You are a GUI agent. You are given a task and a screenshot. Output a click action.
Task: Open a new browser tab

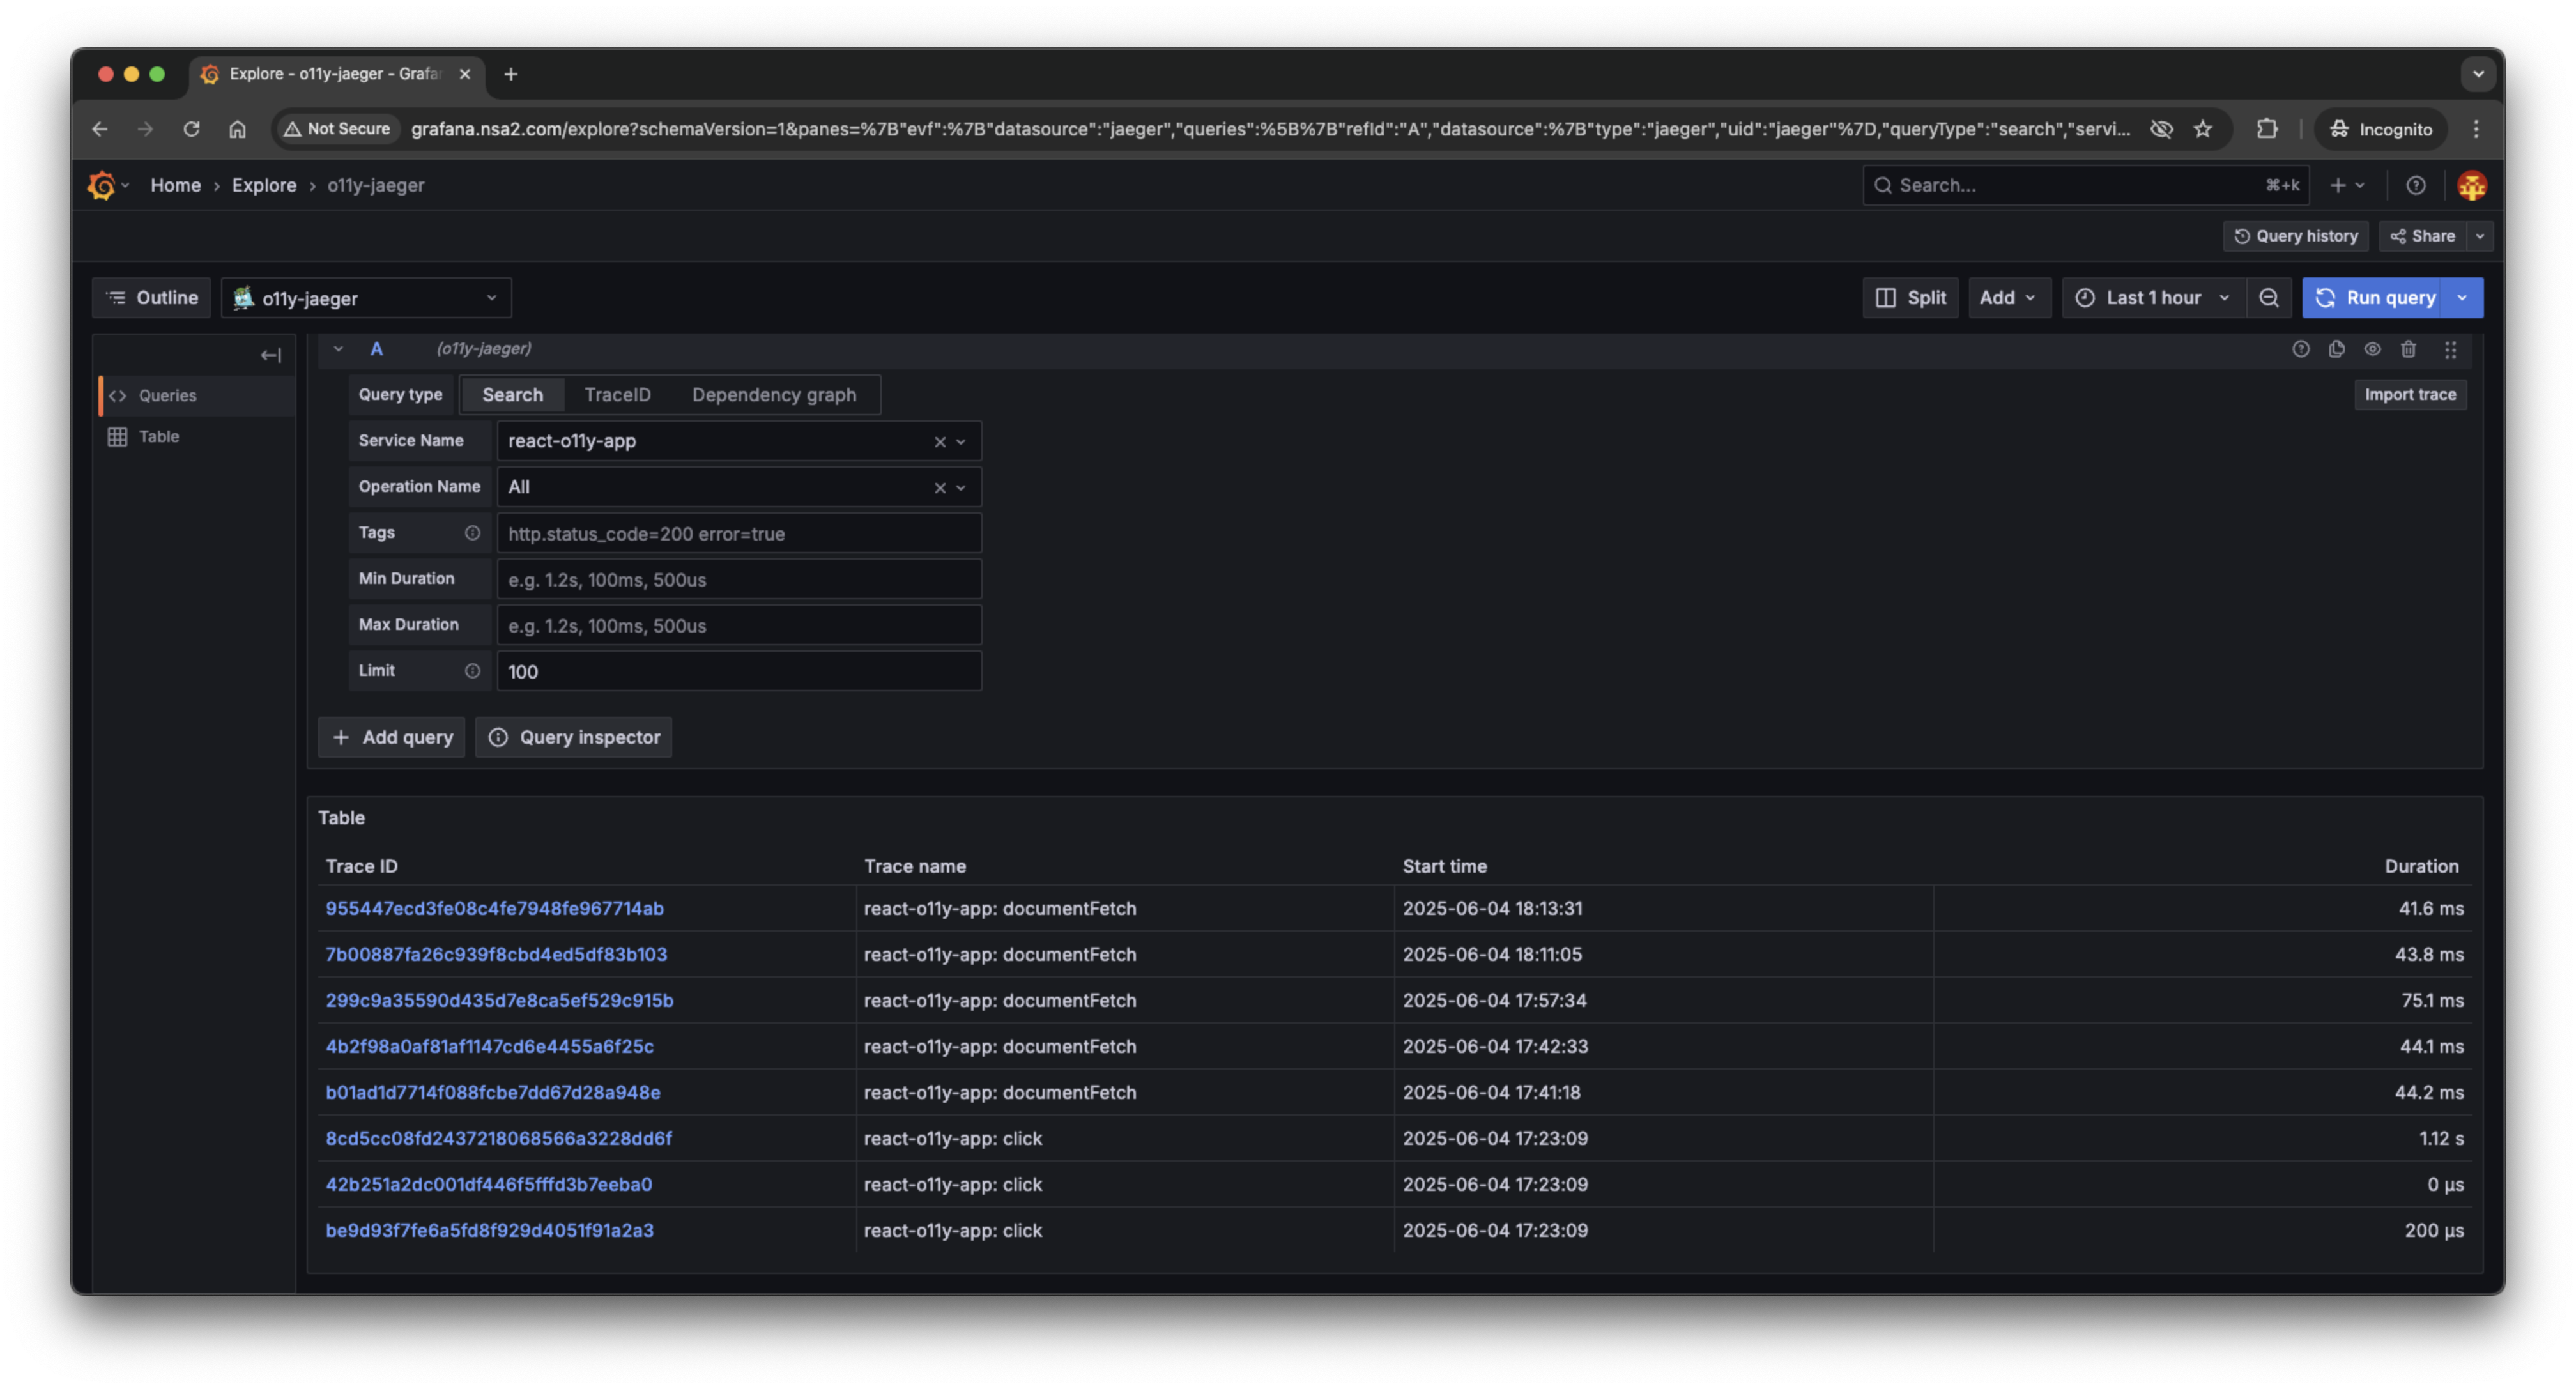click(511, 74)
